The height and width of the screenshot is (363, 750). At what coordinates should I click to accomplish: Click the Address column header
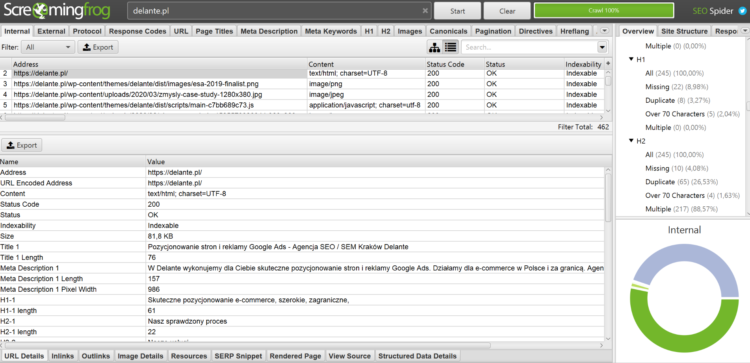(x=159, y=64)
